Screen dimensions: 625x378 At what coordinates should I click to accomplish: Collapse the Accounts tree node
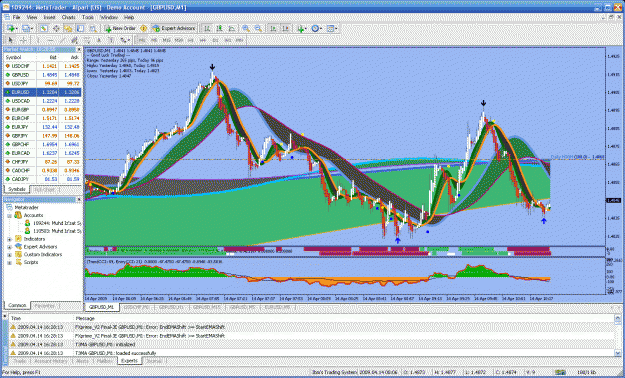point(9,215)
